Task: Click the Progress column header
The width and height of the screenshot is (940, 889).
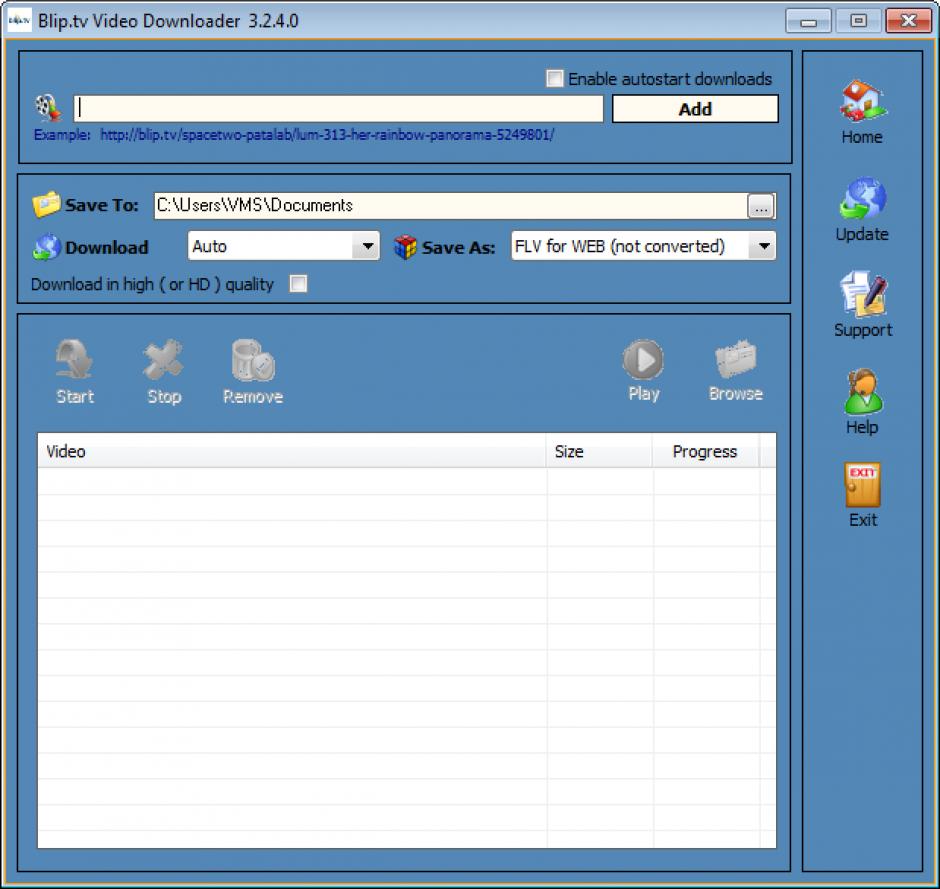Action: 704,452
